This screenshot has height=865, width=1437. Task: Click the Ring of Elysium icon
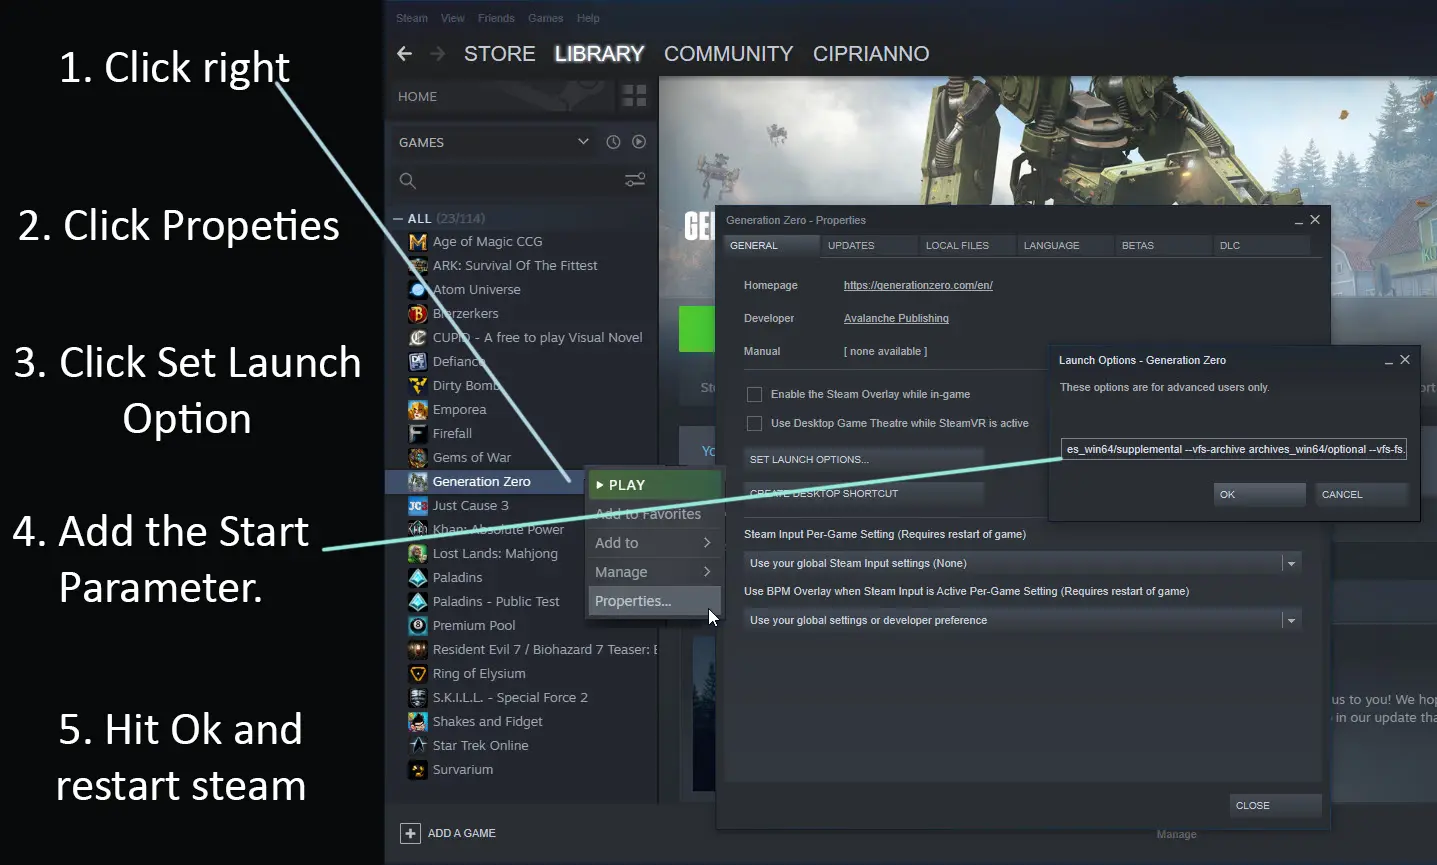(x=418, y=674)
